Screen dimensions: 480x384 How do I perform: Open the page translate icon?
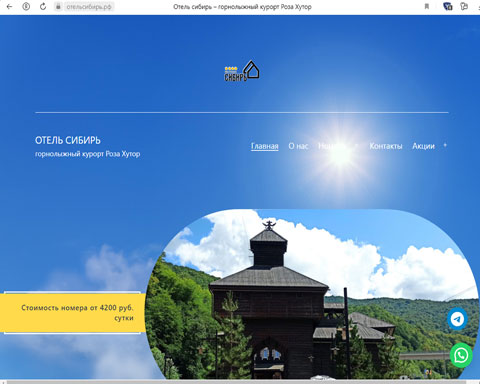448,7
